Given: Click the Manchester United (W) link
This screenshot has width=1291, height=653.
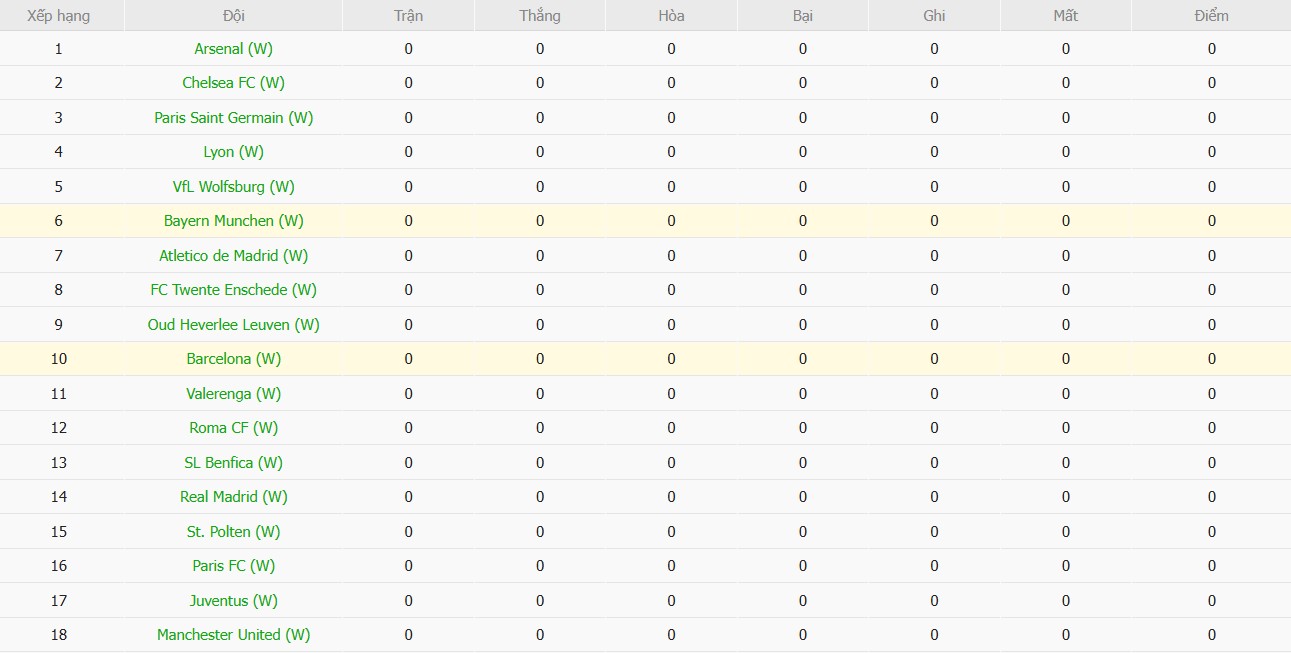Looking at the screenshot, I should (233, 635).
